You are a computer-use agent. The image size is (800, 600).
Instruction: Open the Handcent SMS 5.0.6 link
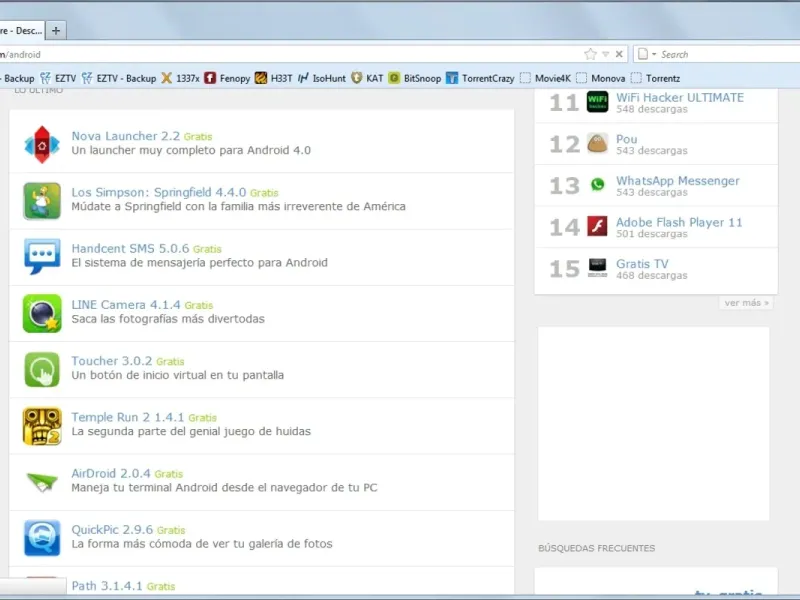click(130, 248)
